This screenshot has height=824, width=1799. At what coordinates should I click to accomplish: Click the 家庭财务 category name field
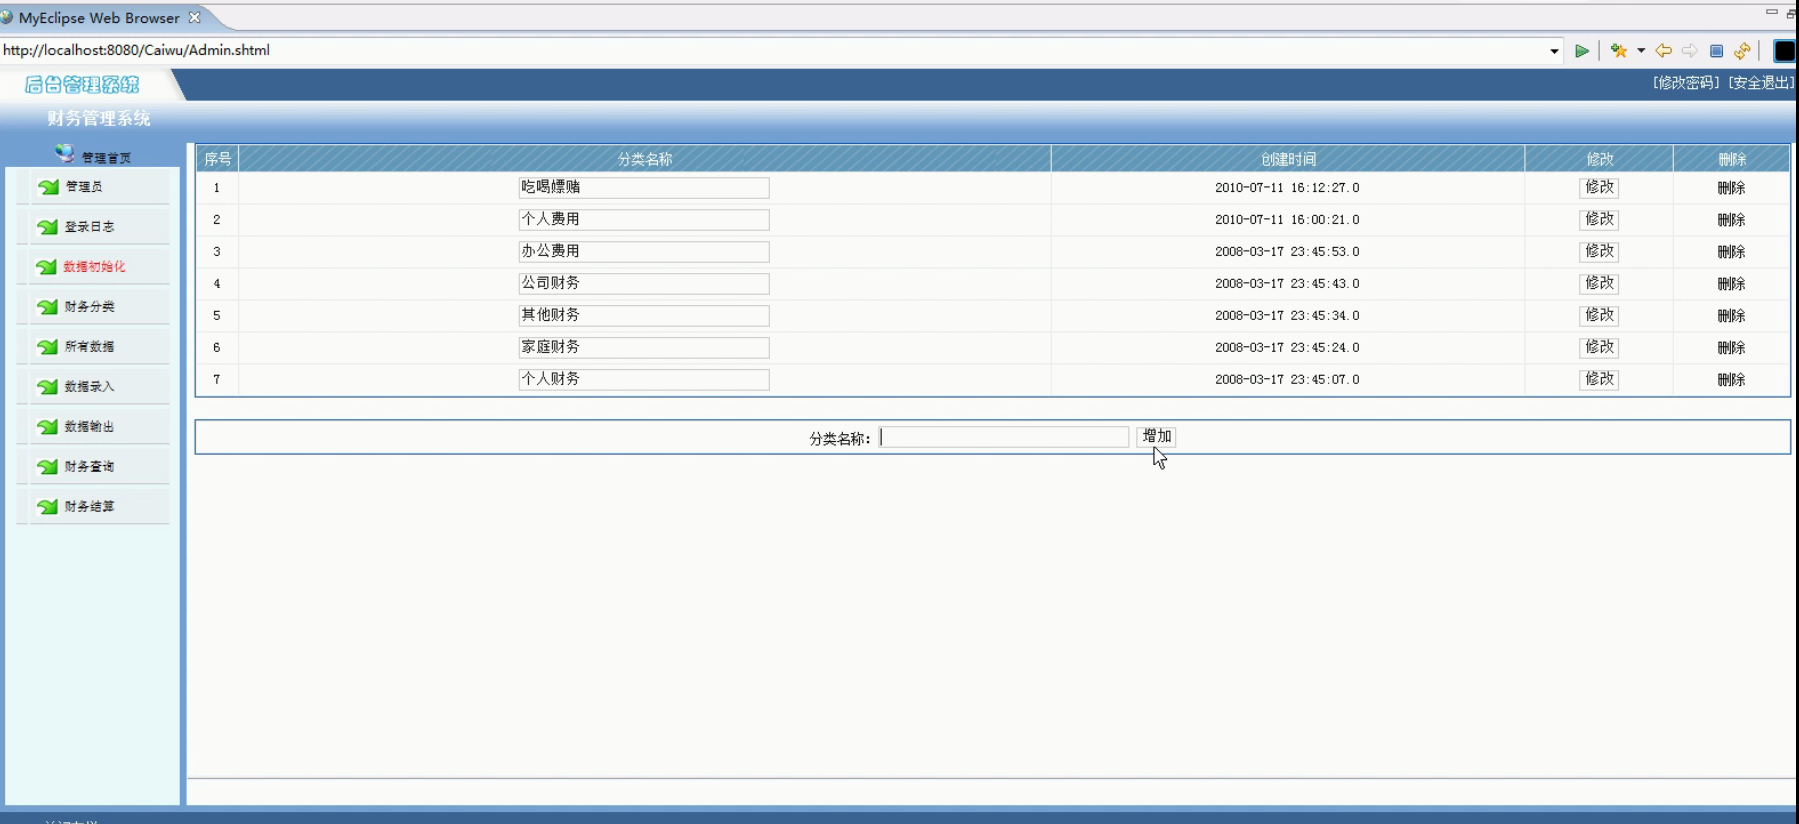644,347
